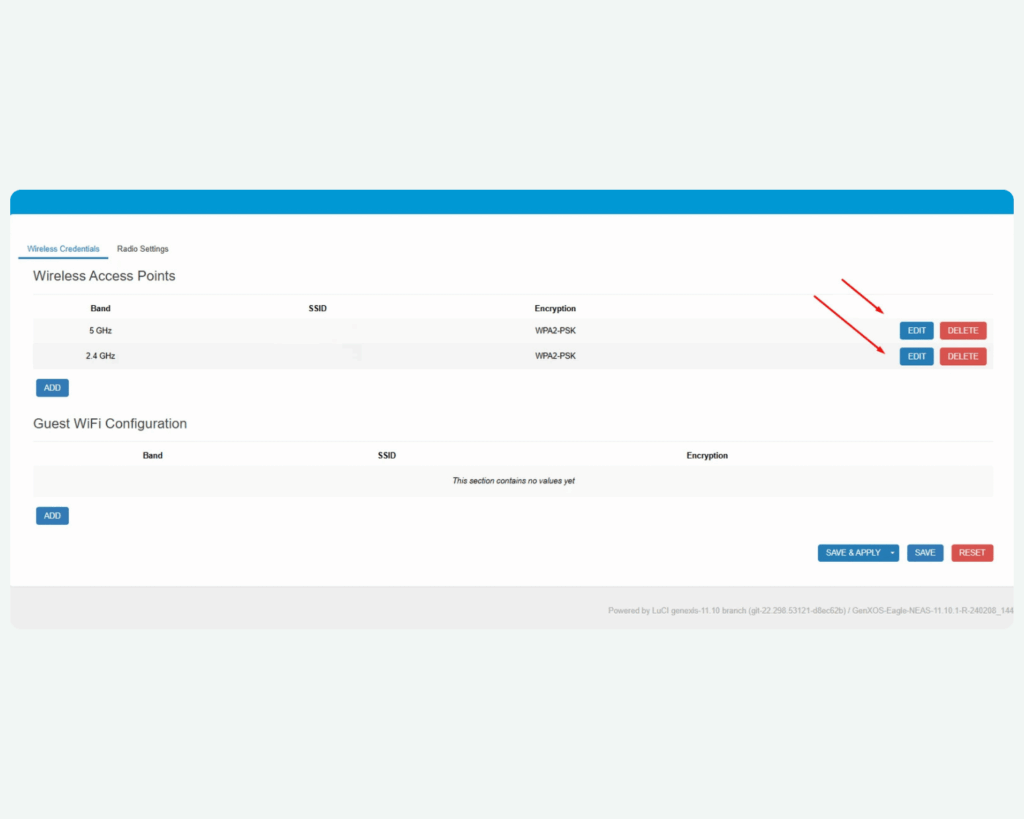
Task: Click the Band header in Guest WiFi table
Action: pos(153,455)
